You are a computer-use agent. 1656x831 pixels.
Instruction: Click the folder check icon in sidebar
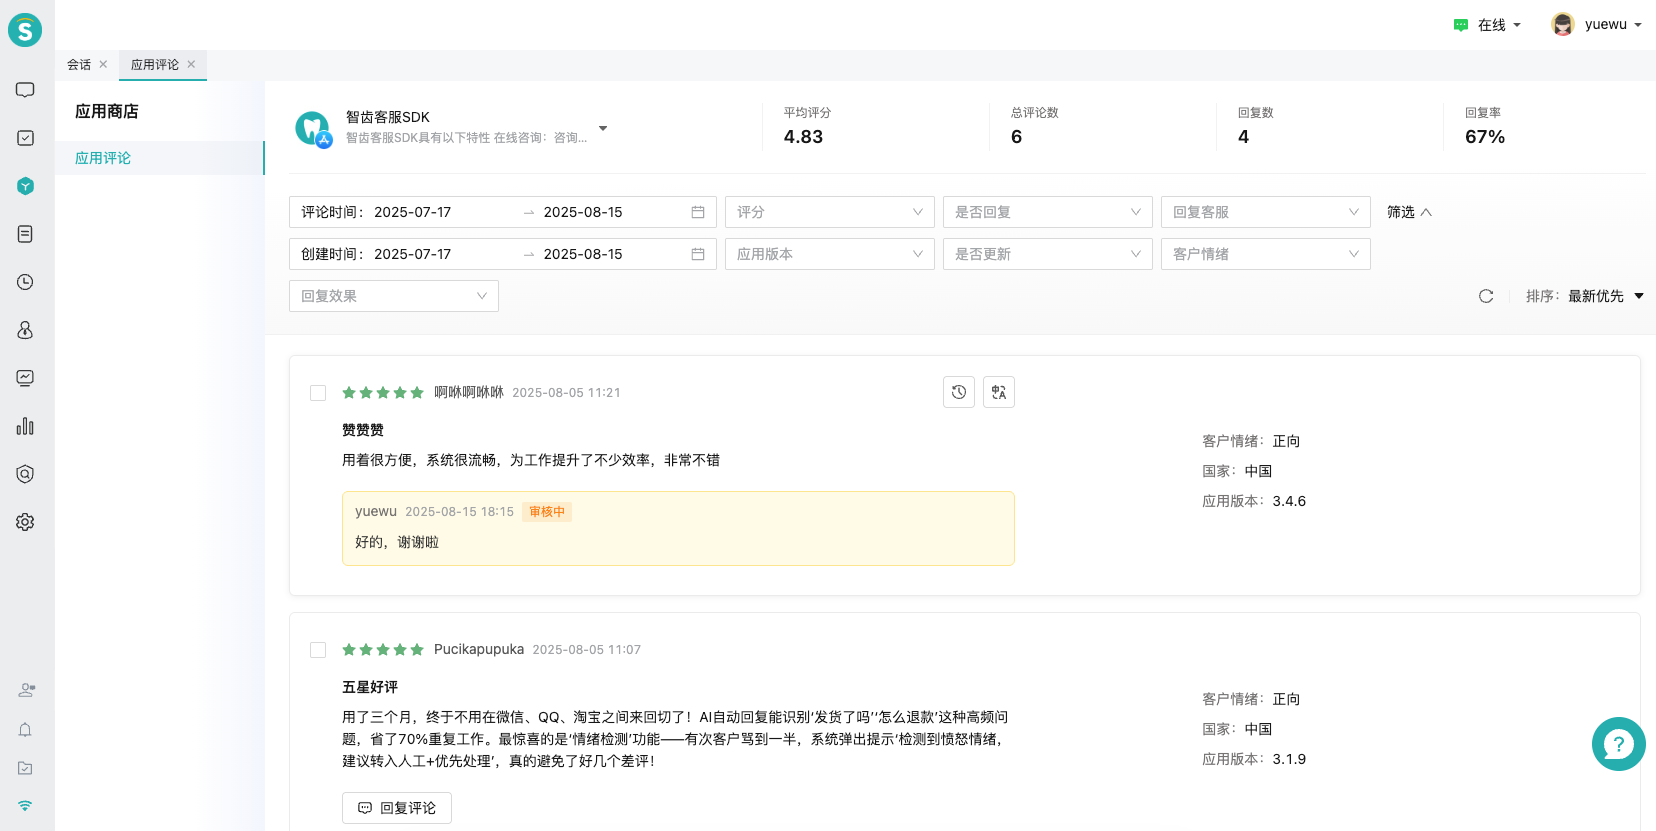pos(25,768)
